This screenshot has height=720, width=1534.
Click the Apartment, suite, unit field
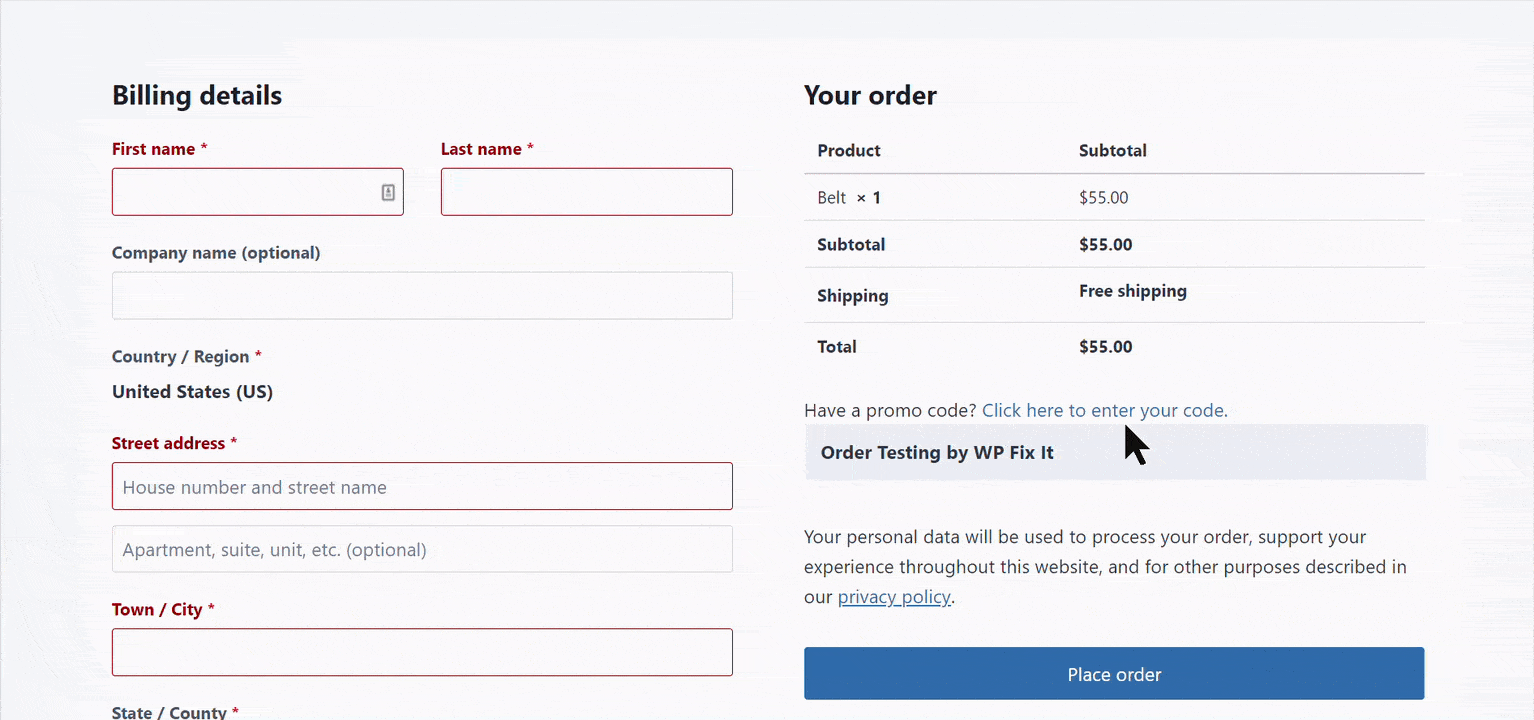click(x=422, y=548)
